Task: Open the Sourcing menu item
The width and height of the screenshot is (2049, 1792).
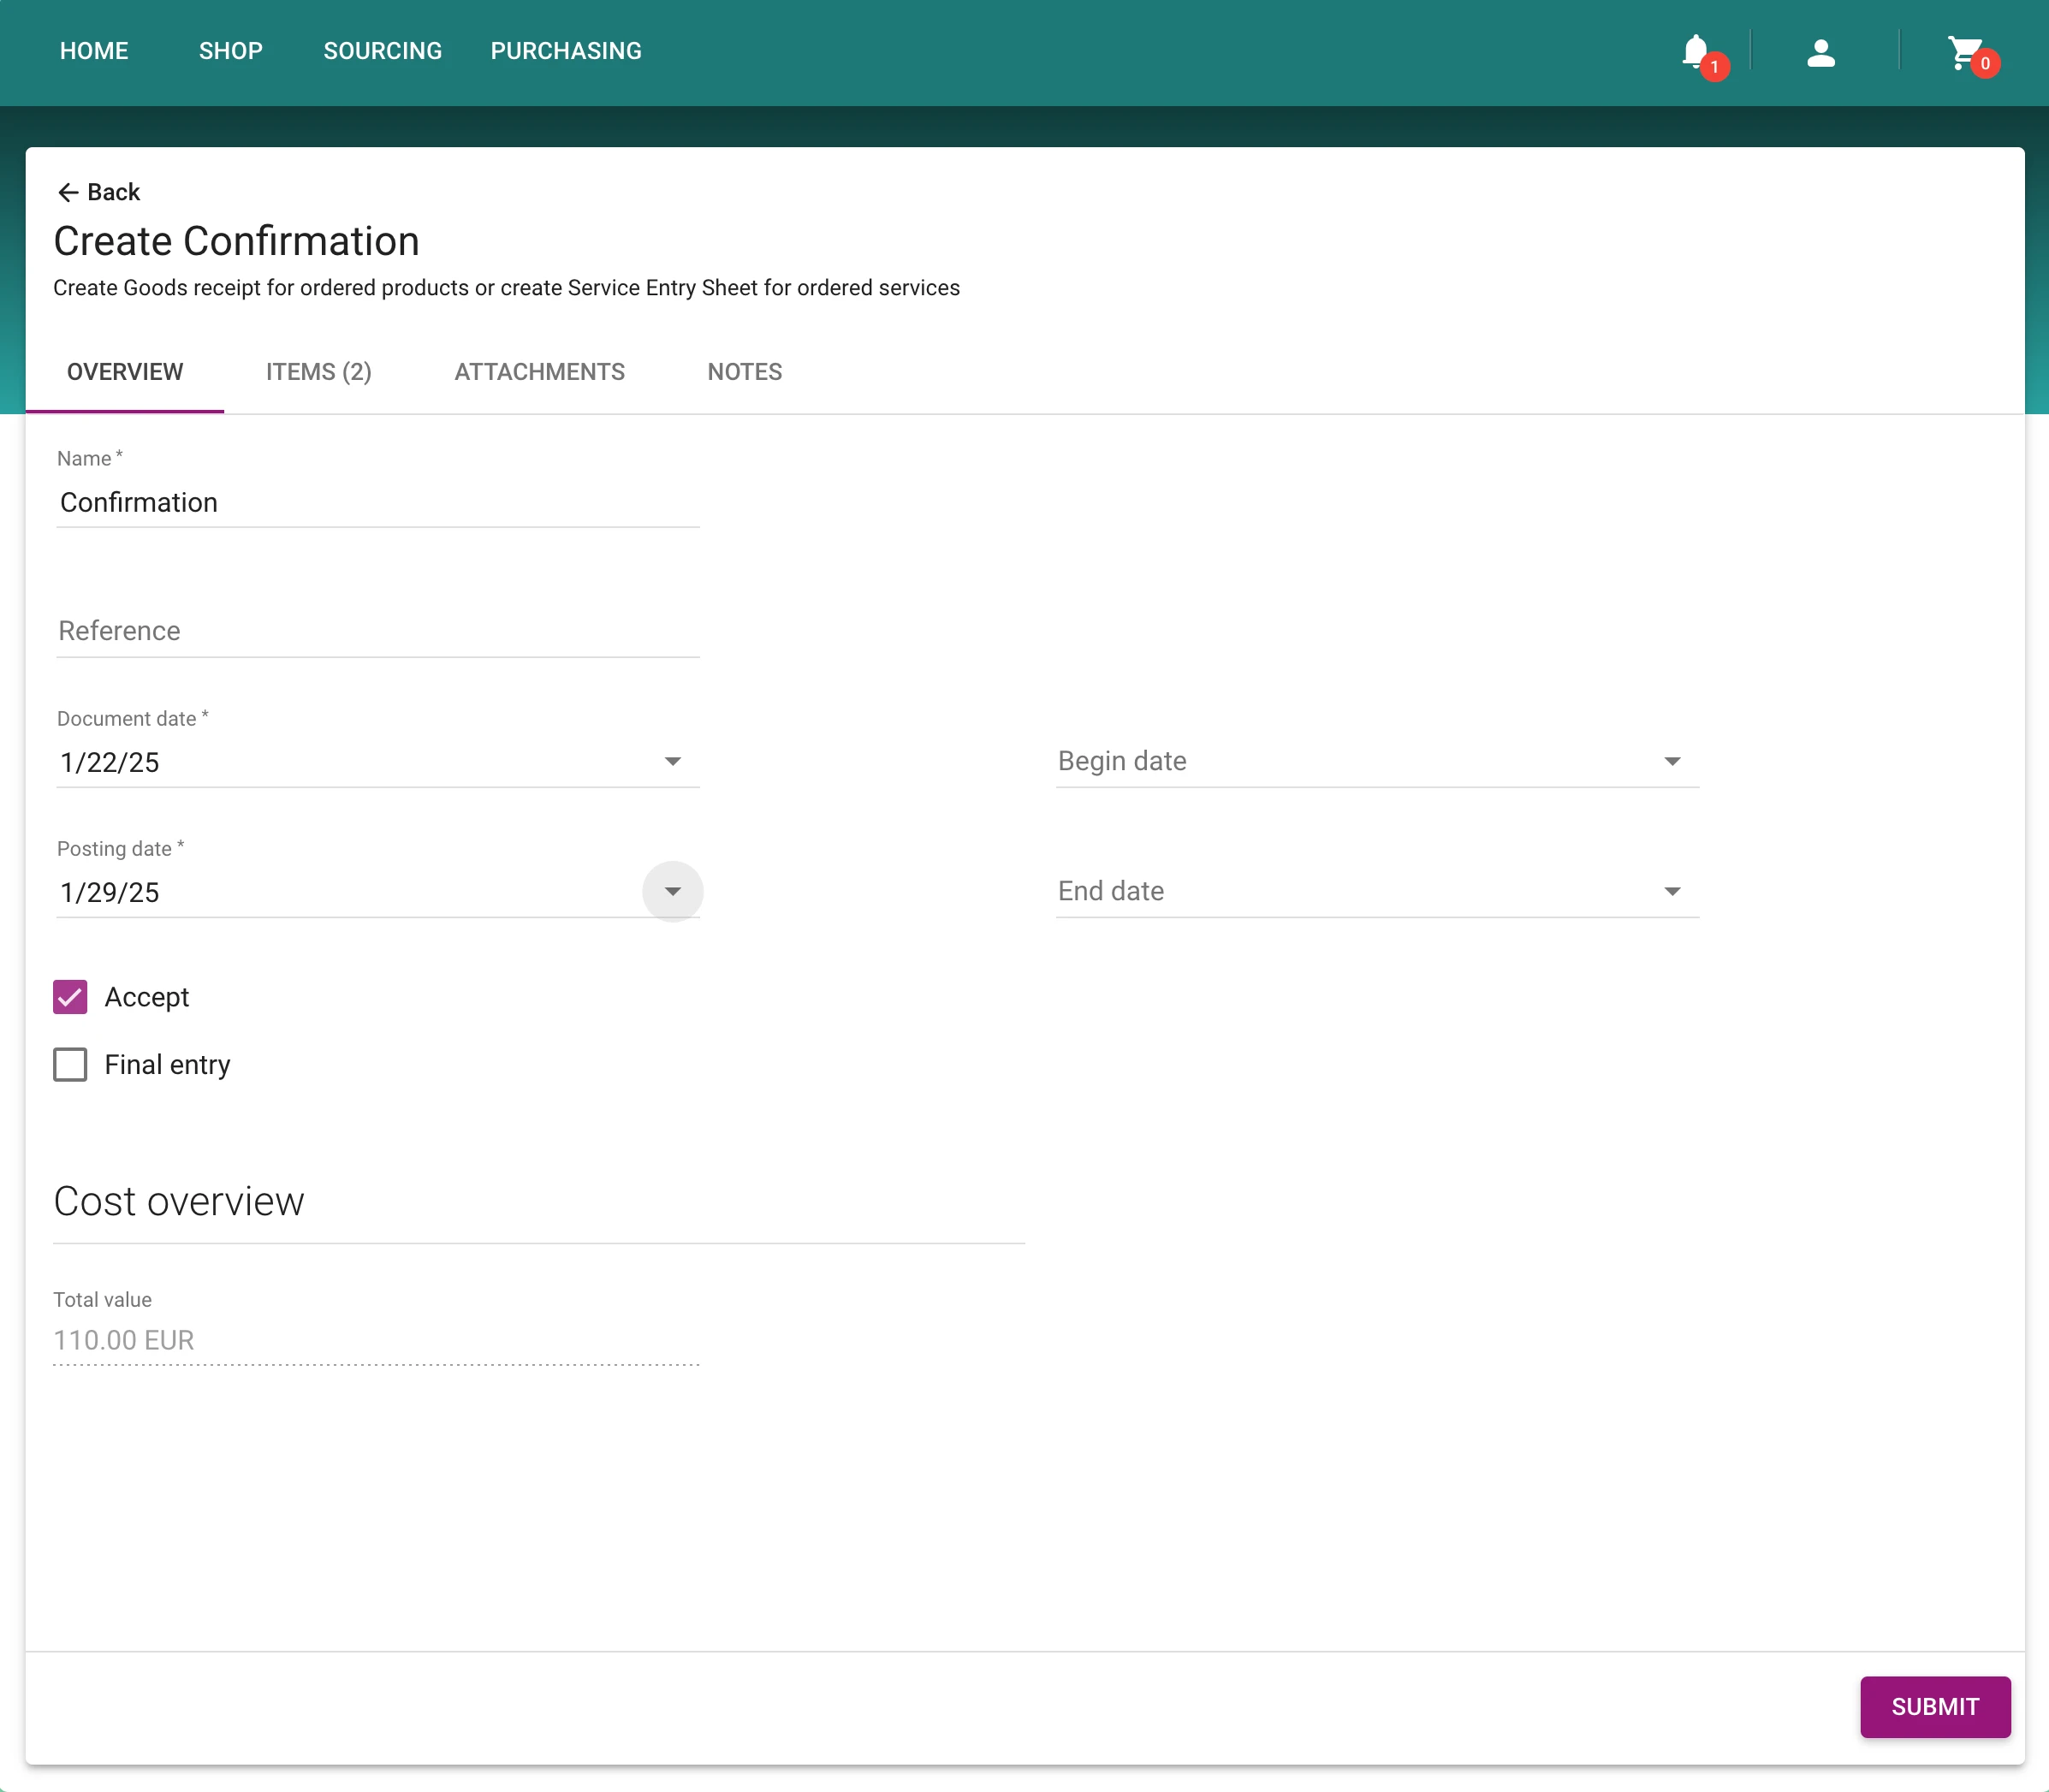Action: coord(382,51)
